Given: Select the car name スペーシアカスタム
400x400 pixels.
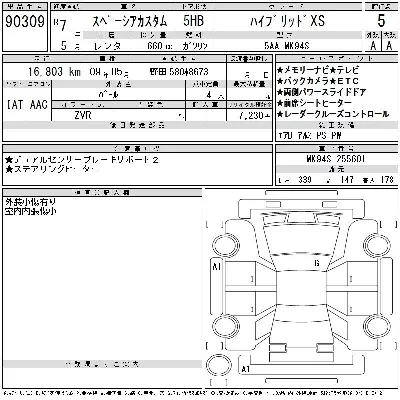Looking at the screenshot, I should pyautogui.click(x=130, y=21).
